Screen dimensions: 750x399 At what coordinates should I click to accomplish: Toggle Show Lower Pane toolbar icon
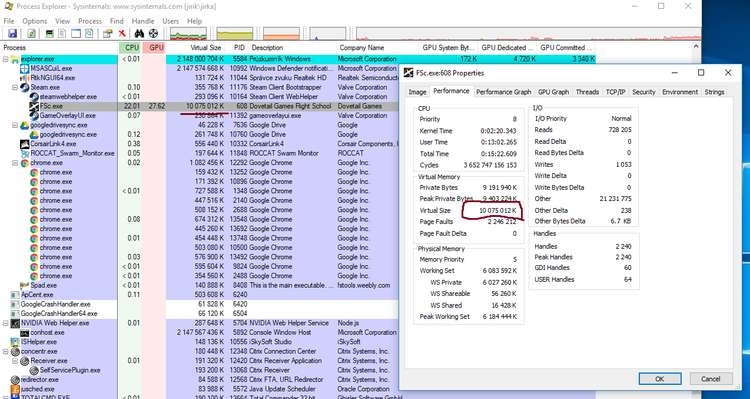tap(76, 33)
